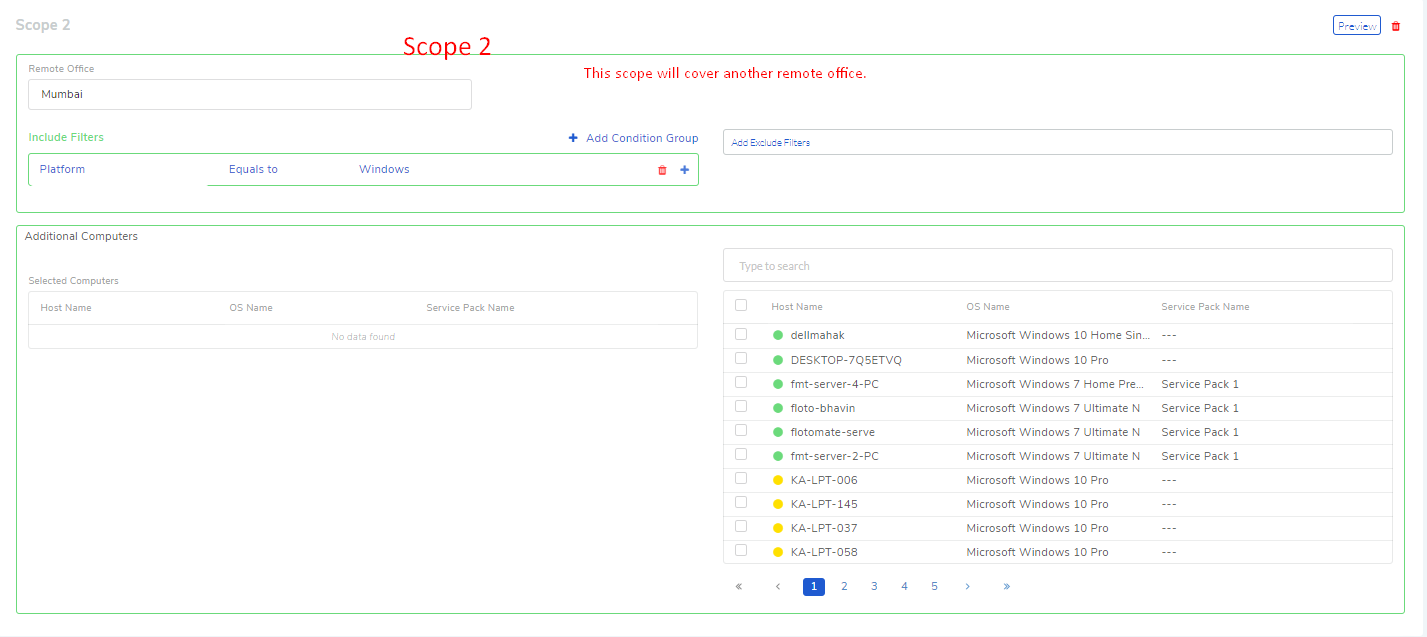Click the Additional Computers heading
The image size is (1427, 637).
pyautogui.click(x=81, y=237)
